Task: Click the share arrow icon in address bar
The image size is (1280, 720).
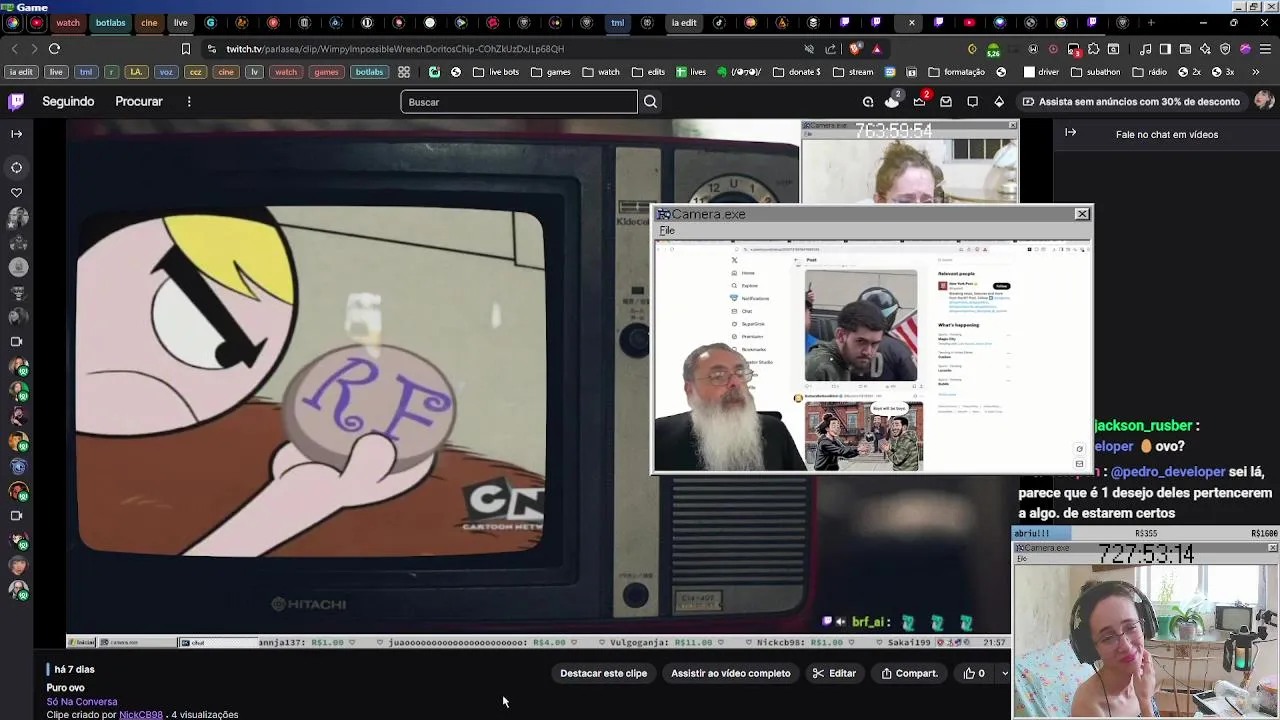Action: [x=831, y=48]
